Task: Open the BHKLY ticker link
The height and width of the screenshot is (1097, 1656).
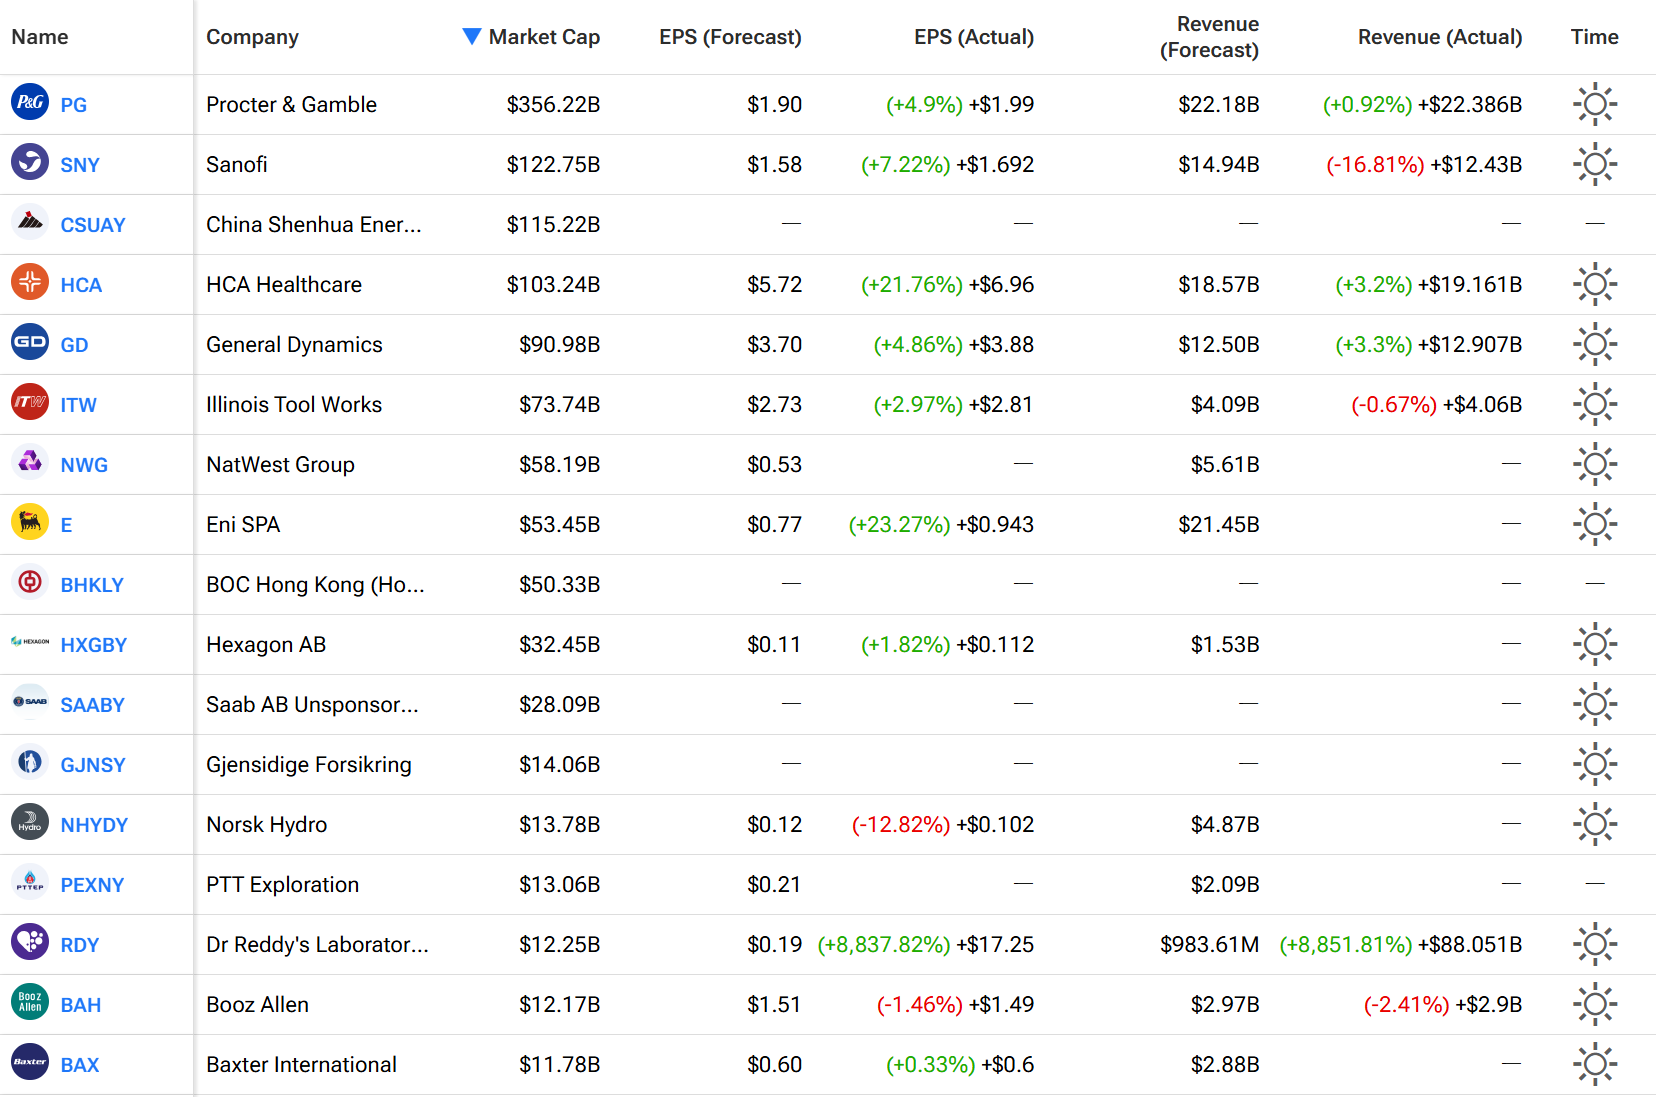Action: click(x=92, y=585)
